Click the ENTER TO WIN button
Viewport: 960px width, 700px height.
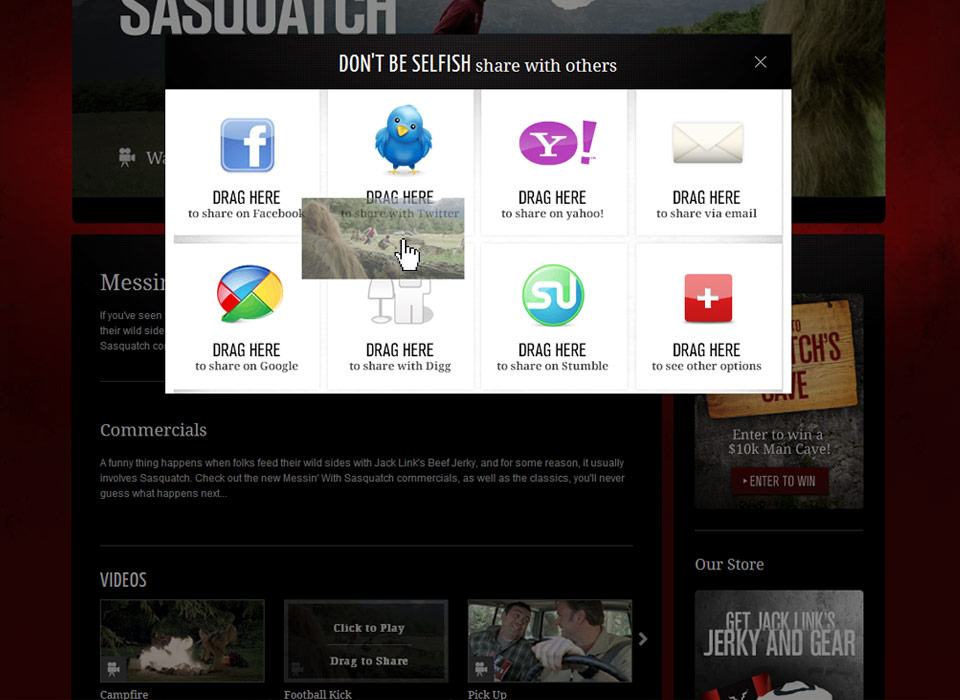coord(779,481)
